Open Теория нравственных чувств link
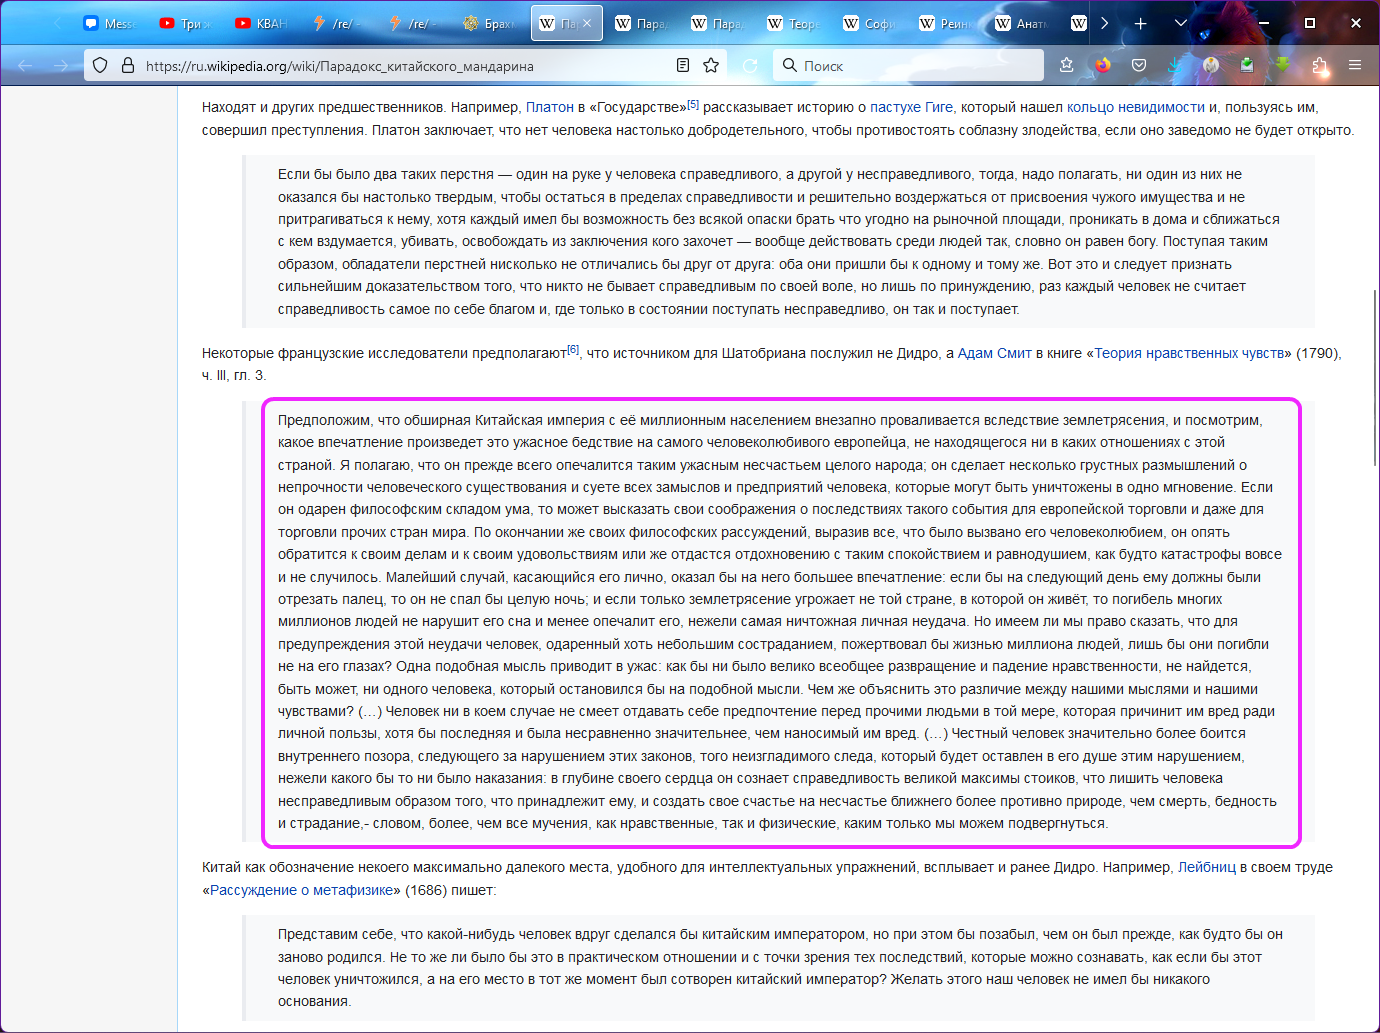Viewport: 1380px width, 1033px height. [x=1189, y=353]
